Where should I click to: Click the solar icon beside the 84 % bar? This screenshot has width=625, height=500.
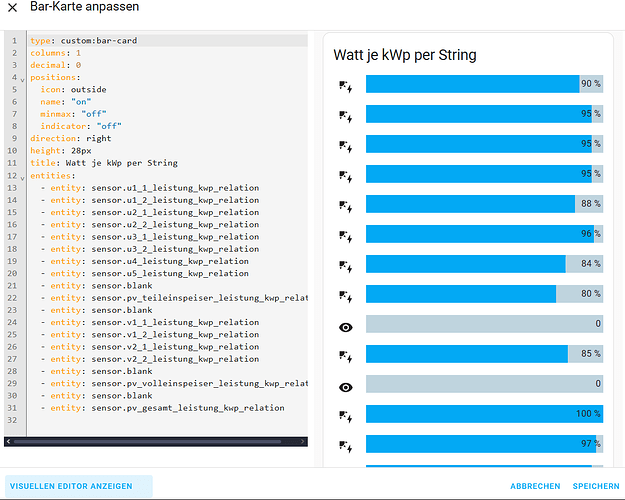(x=346, y=264)
